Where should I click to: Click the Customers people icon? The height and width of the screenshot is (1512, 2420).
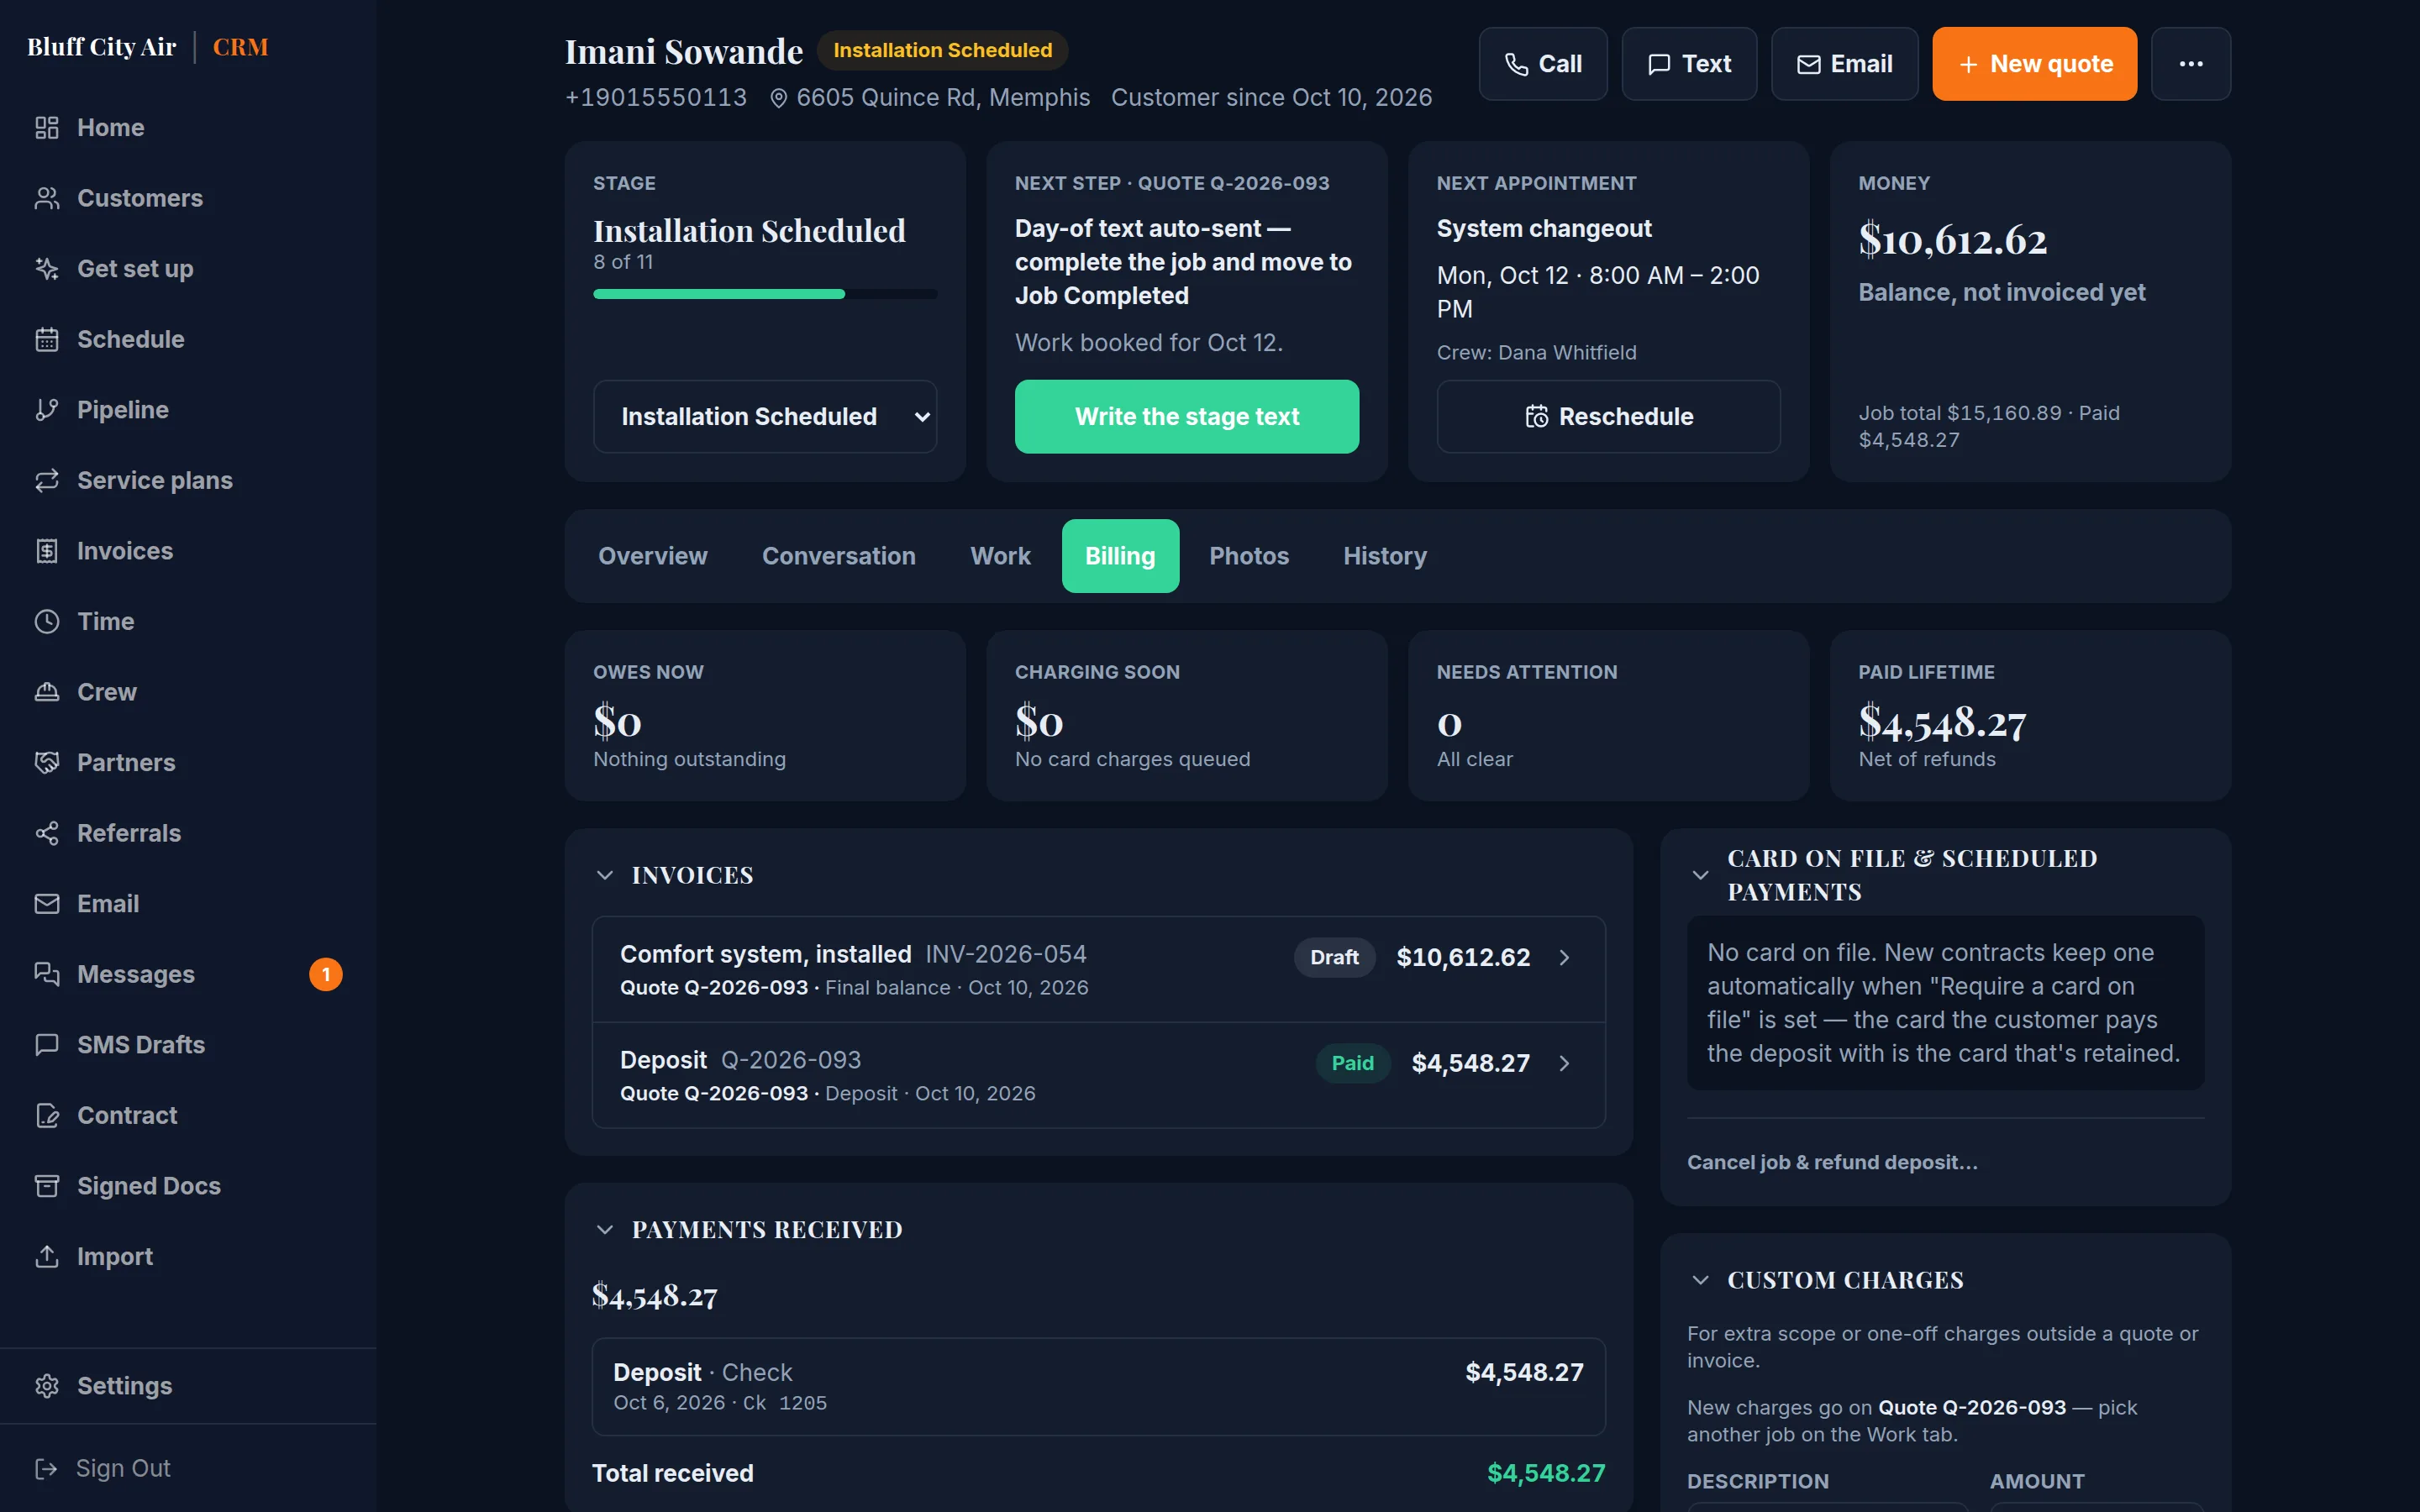[47, 198]
